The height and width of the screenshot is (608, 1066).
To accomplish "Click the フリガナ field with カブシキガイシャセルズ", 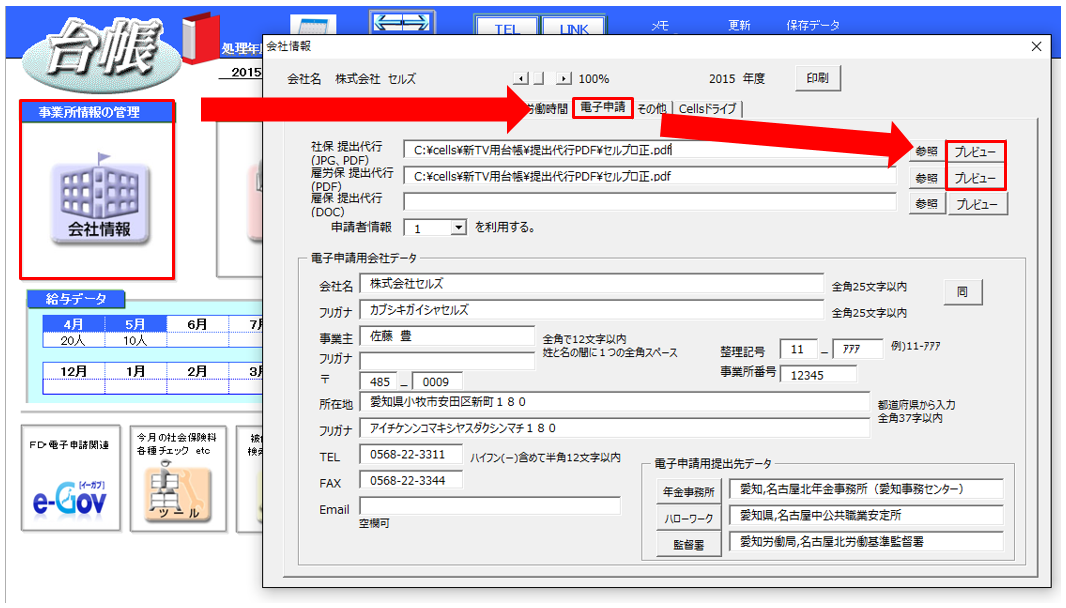I will [x=591, y=310].
